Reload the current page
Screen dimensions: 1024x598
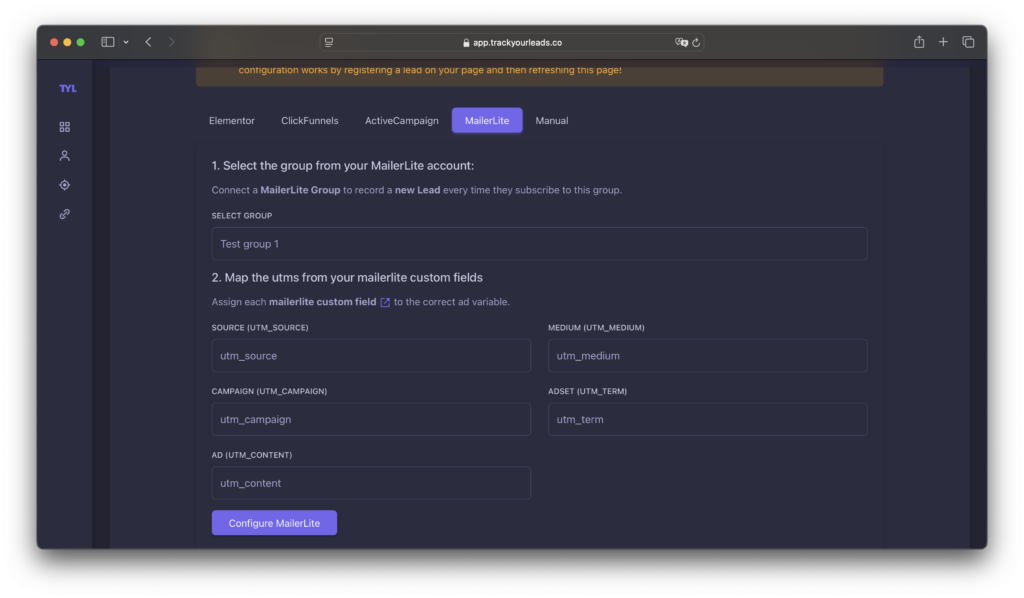coord(696,42)
